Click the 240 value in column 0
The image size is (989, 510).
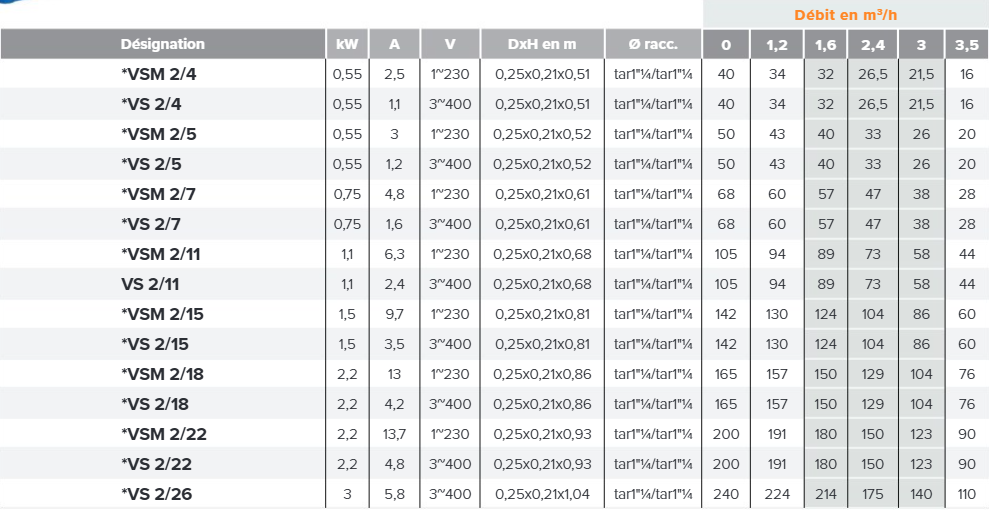click(726, 494)
